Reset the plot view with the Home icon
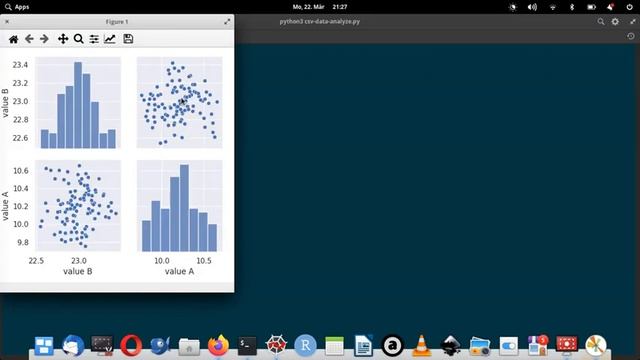Image resolution: width=640 pixels, height=360 pixels. point(13,39)
